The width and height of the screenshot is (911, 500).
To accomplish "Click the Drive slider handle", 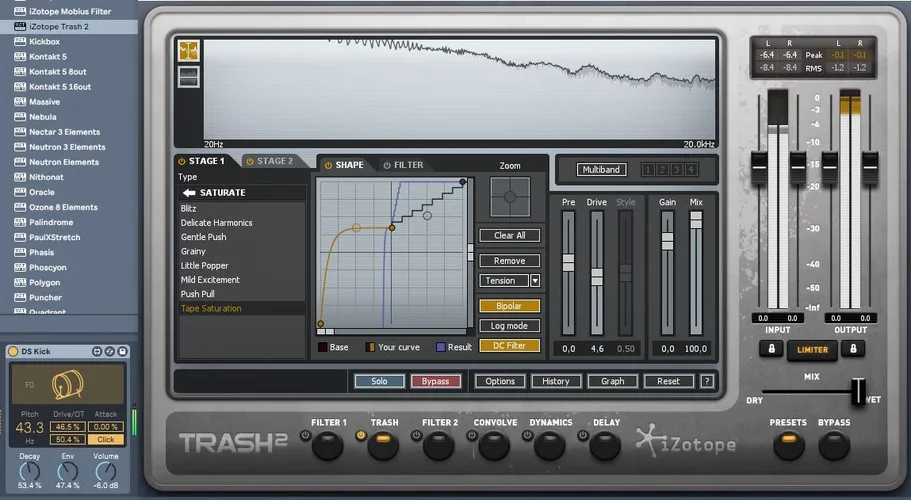I will click(x=597, y=273).
